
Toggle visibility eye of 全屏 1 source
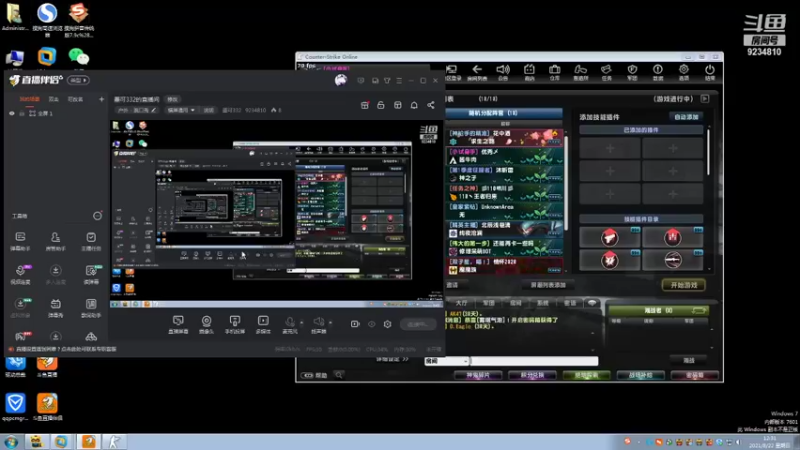click(12, 113)
